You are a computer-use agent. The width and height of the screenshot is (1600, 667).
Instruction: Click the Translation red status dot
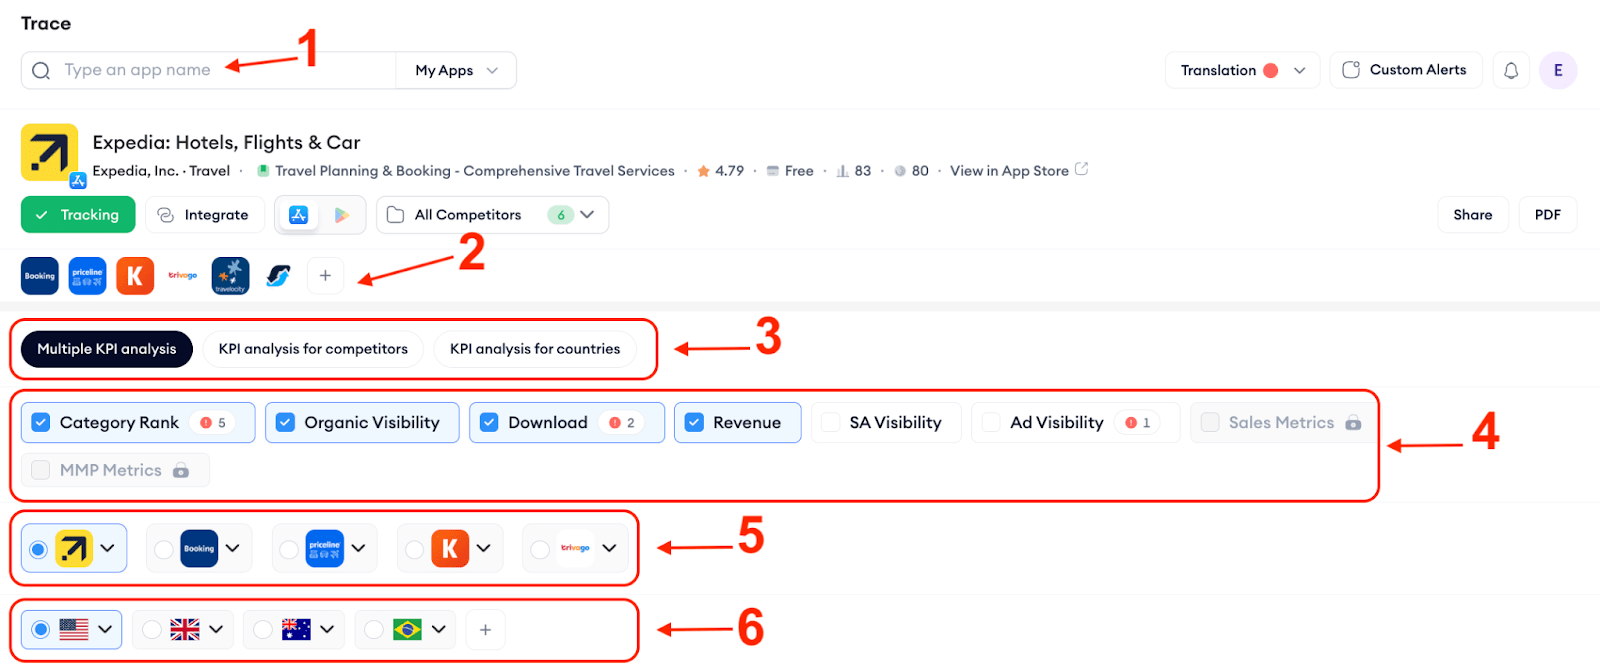point(1271,70)
